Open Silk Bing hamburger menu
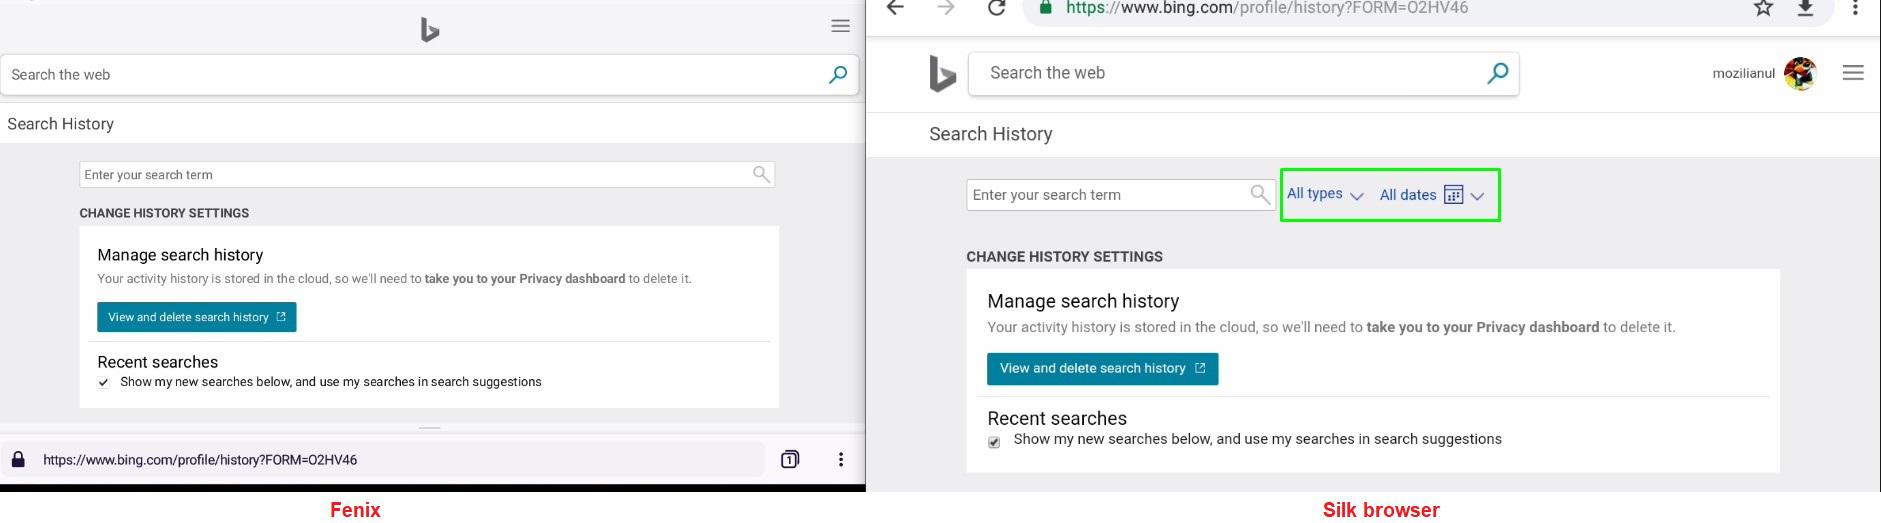 (1853, 73)
